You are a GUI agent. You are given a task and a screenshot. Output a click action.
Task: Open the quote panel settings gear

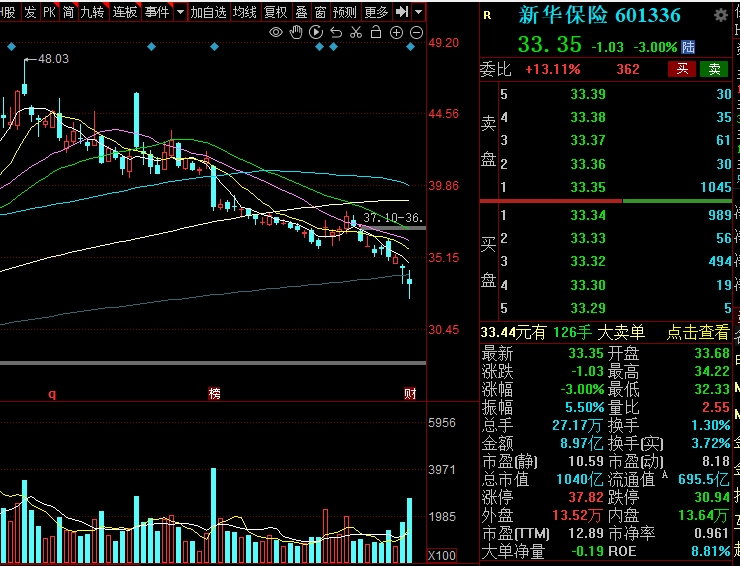point(721,16)
